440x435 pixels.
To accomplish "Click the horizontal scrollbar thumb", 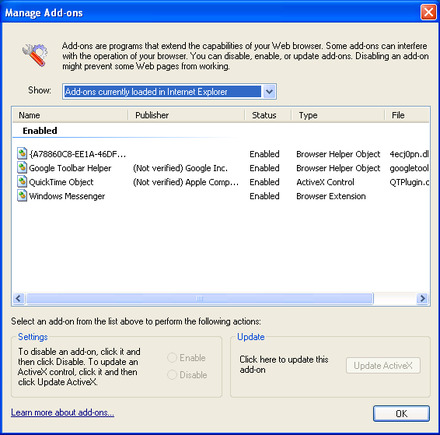I will [200, 298].
